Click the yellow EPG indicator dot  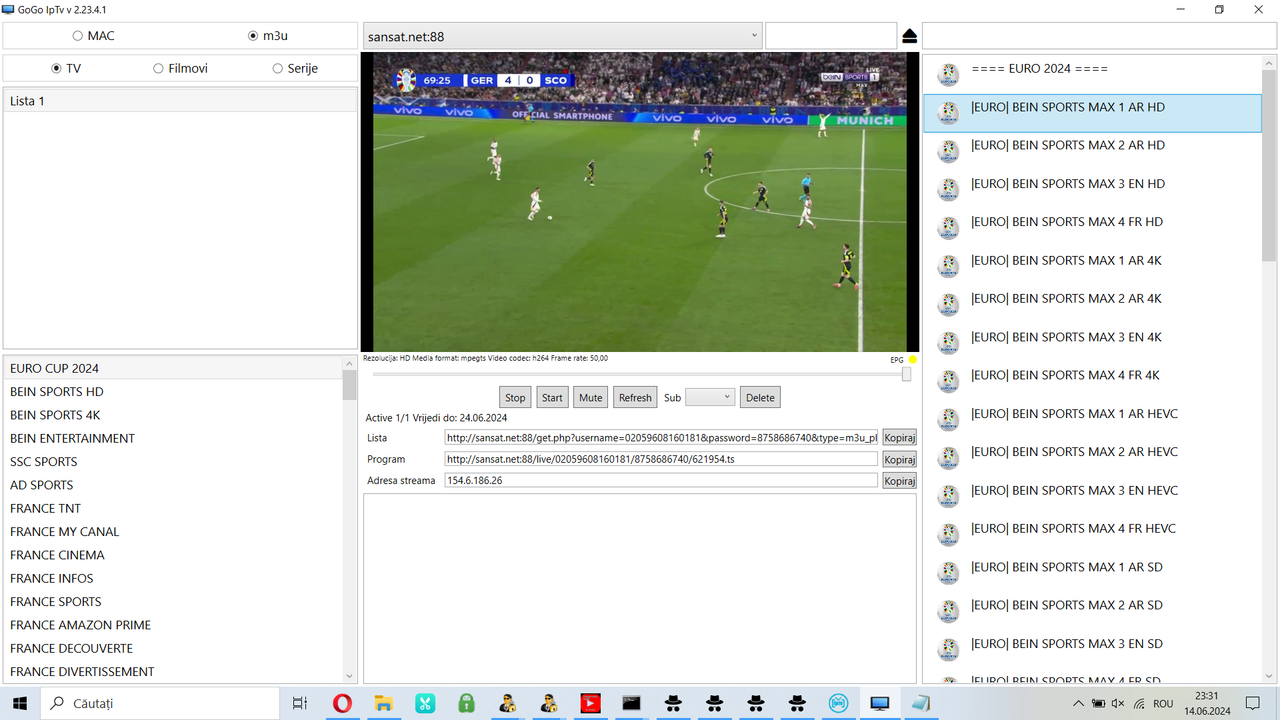(913, 359)
